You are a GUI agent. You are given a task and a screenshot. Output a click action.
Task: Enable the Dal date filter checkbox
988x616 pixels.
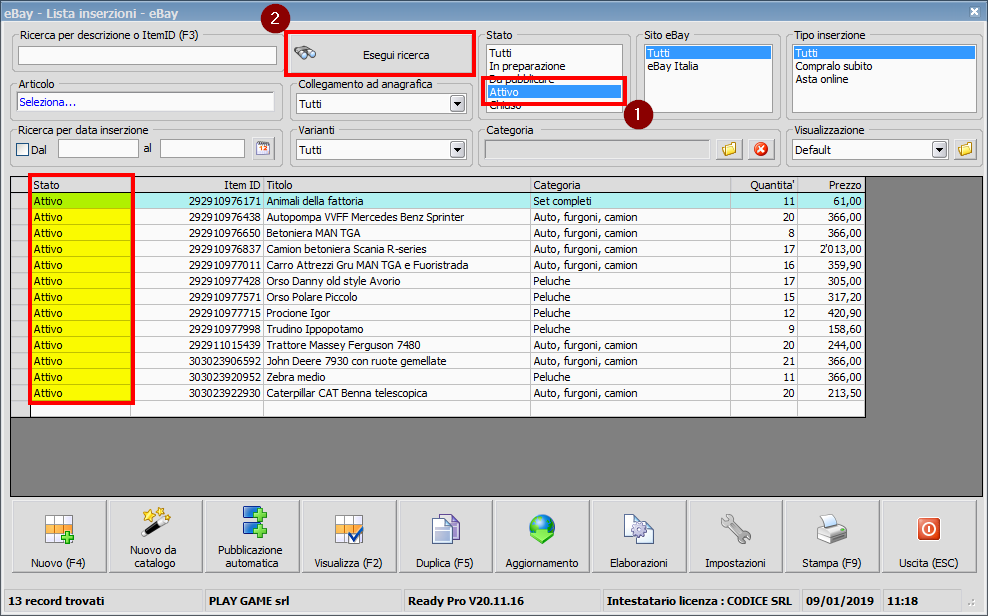23,149
